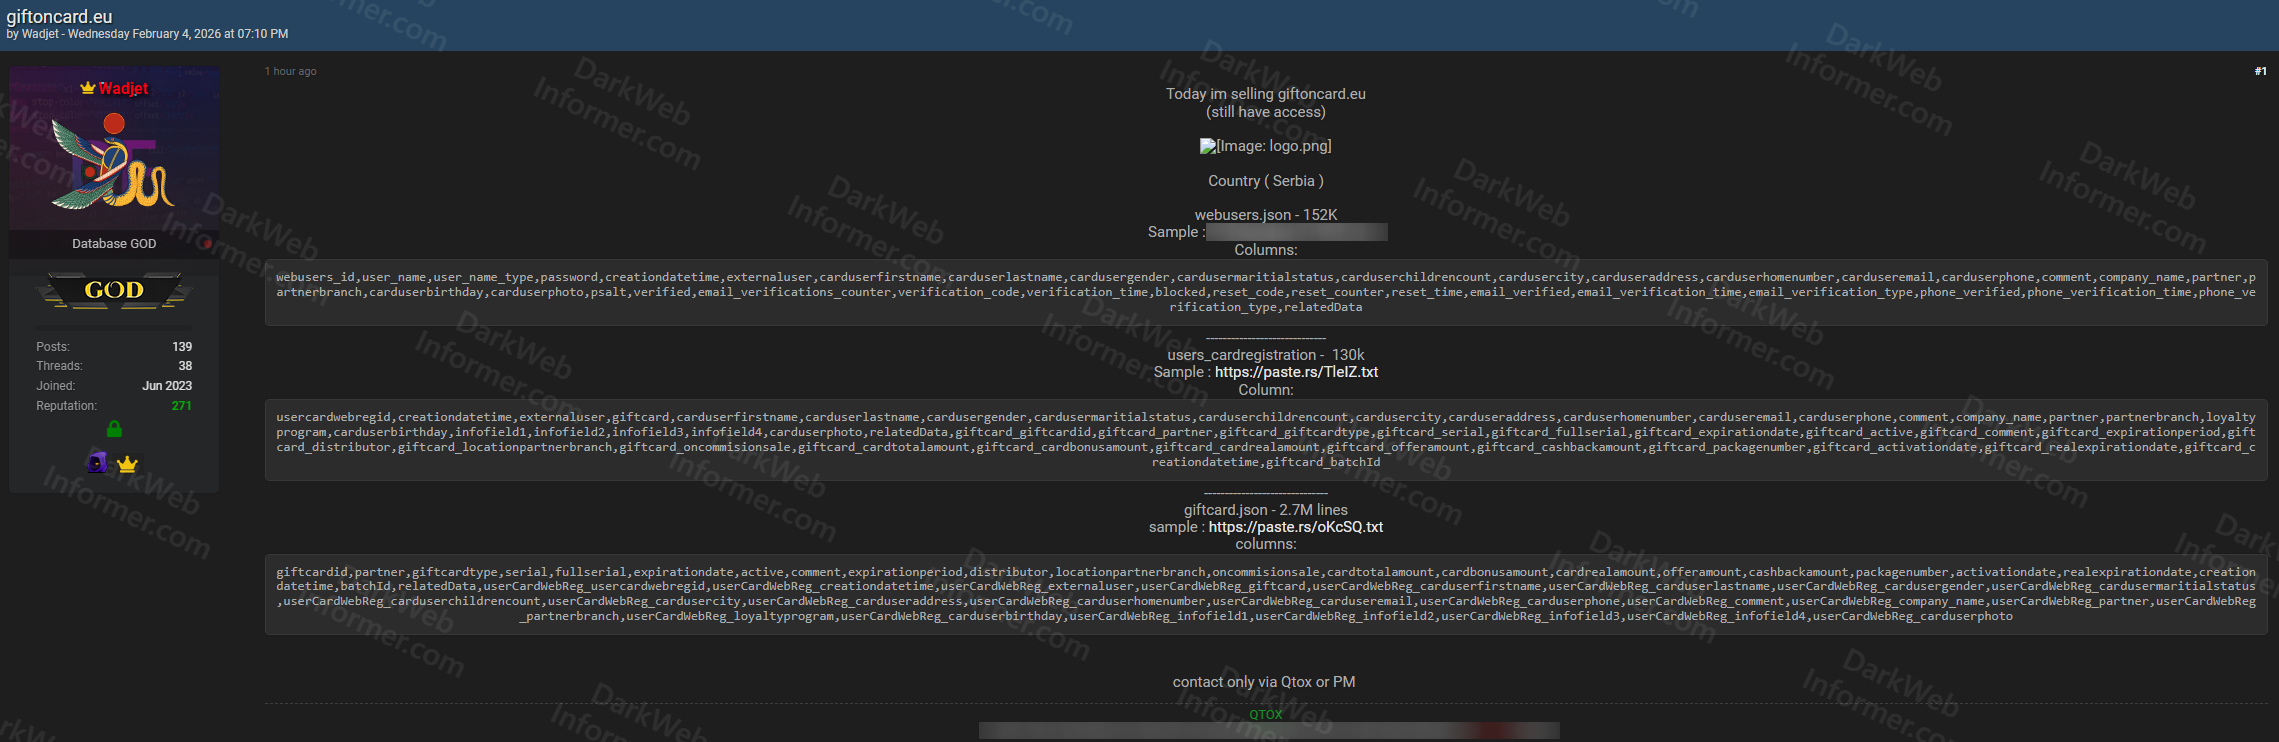Click the red status dot near Database GOD
Image resolution: width=2279 pixels, height=742 pixels.
tap(206, 243)
